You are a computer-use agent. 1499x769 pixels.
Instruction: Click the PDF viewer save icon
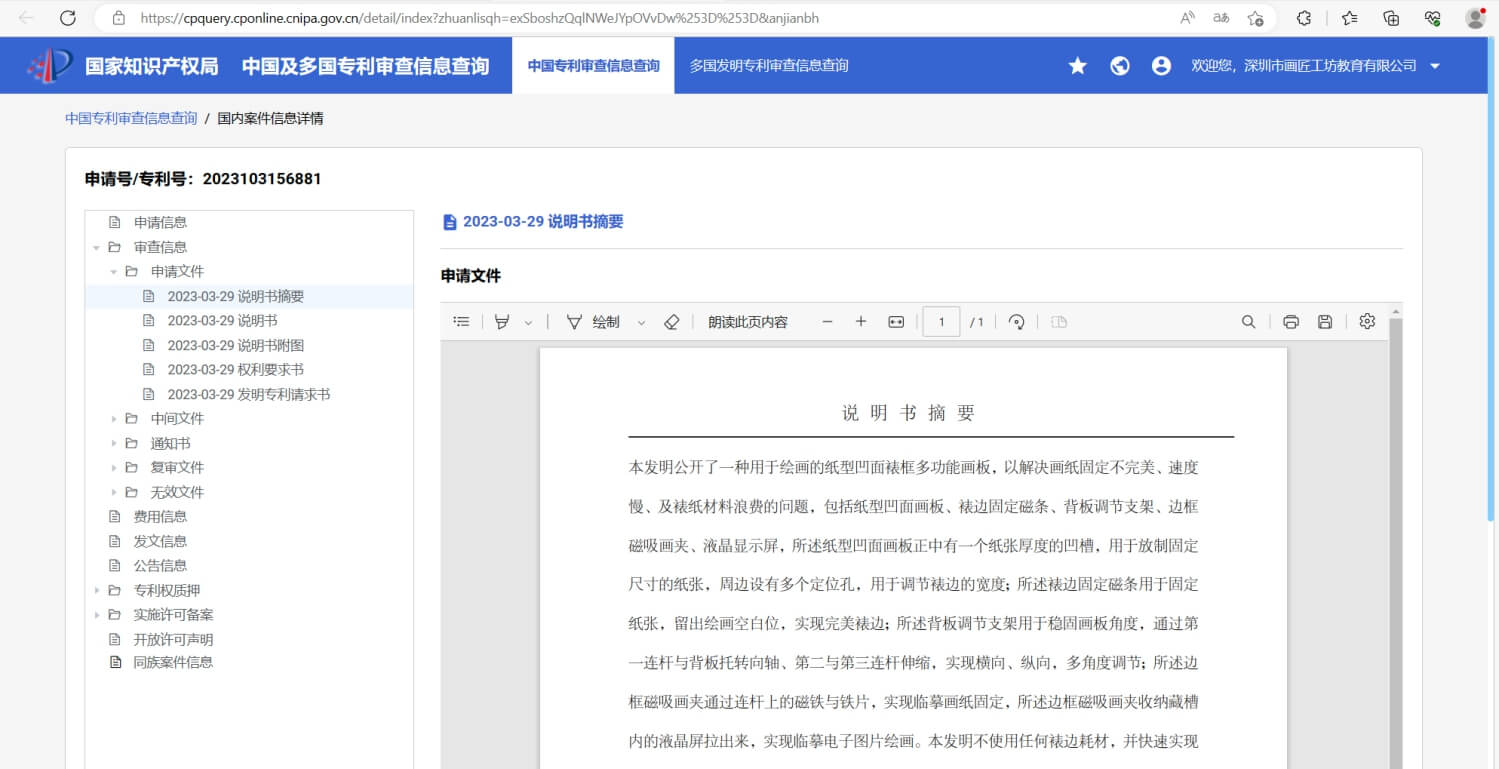[1324, 322]
